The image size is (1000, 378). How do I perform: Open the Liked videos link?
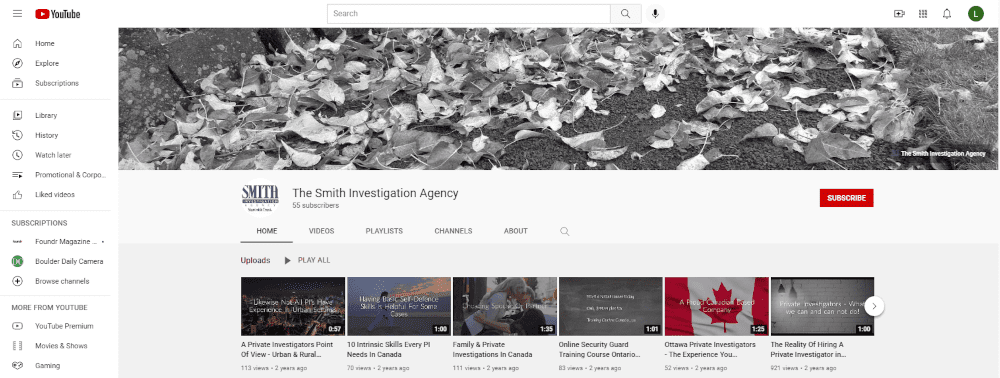click(x=55, y=194)
